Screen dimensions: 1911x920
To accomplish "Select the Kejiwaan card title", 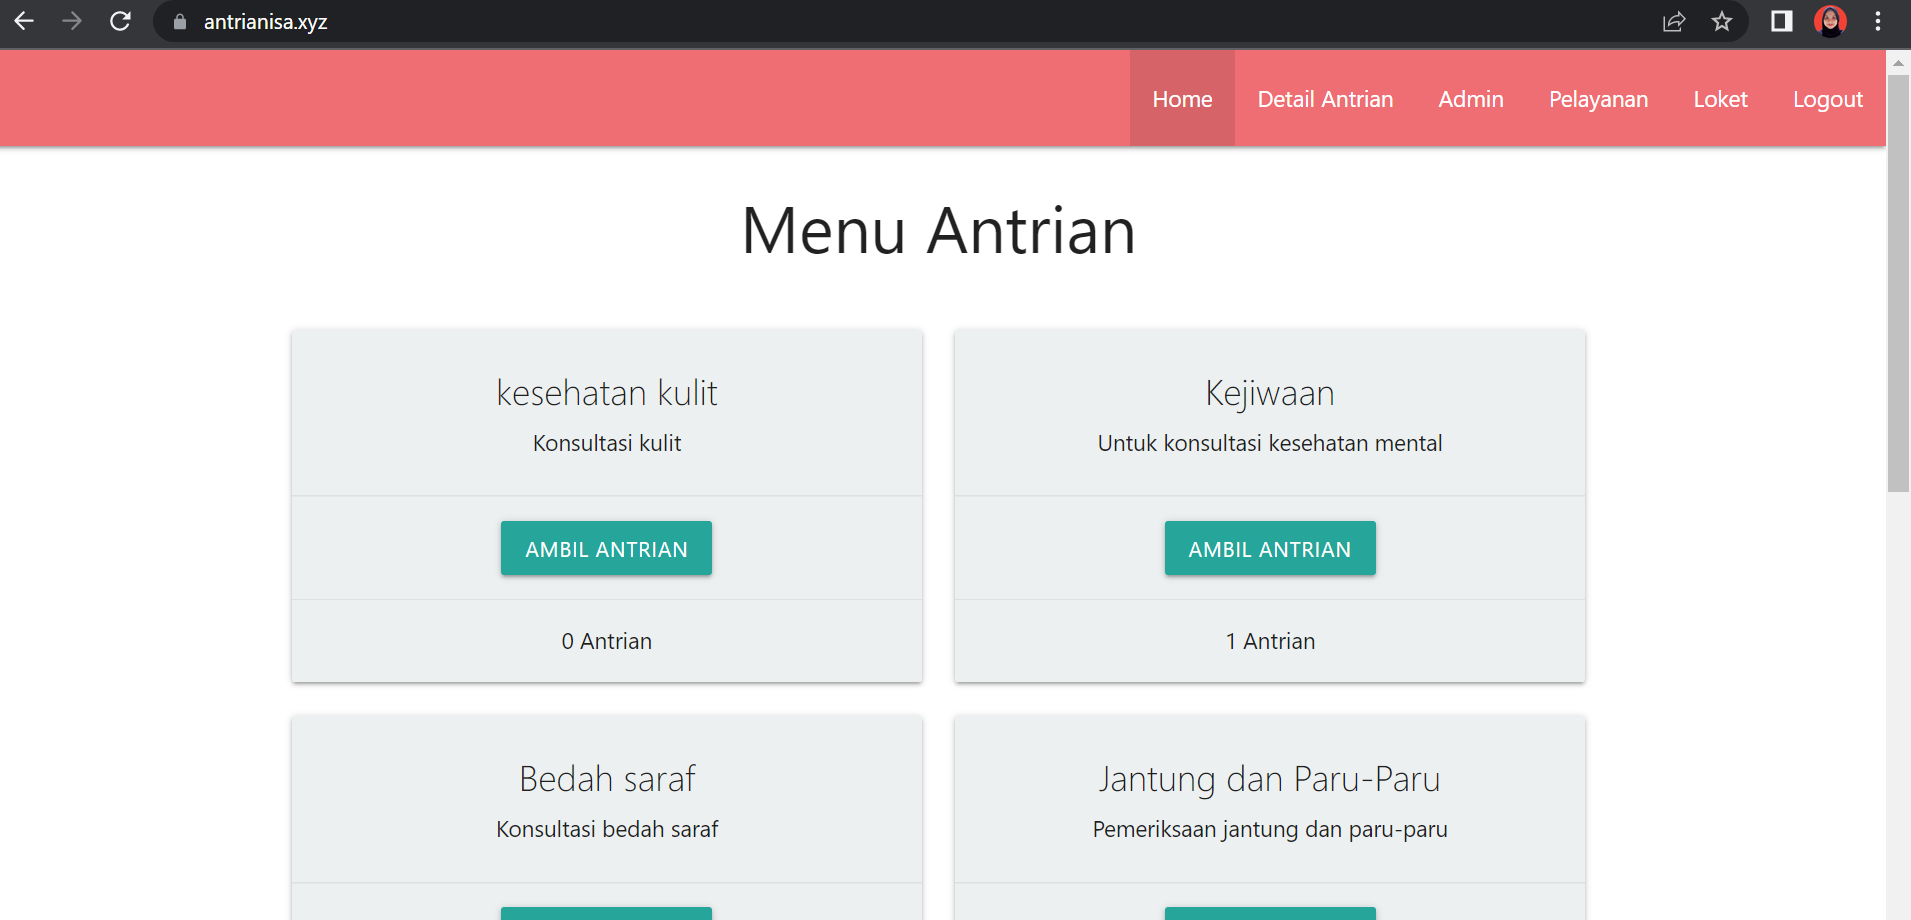I will (x=1270, y=394).
